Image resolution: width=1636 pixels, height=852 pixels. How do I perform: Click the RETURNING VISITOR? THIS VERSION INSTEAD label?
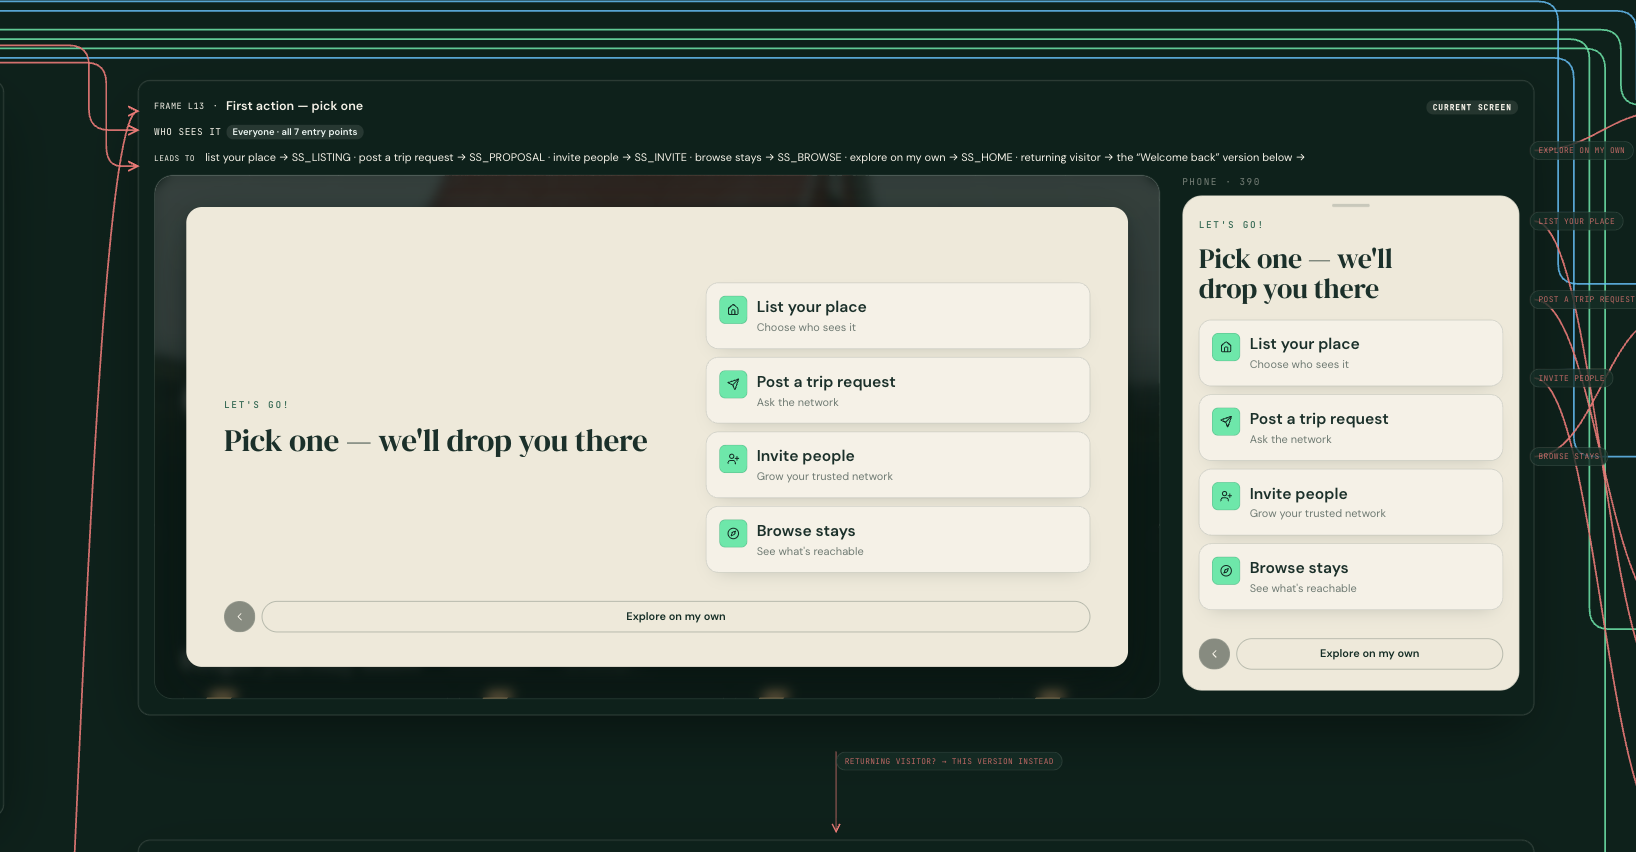(949, 761)
